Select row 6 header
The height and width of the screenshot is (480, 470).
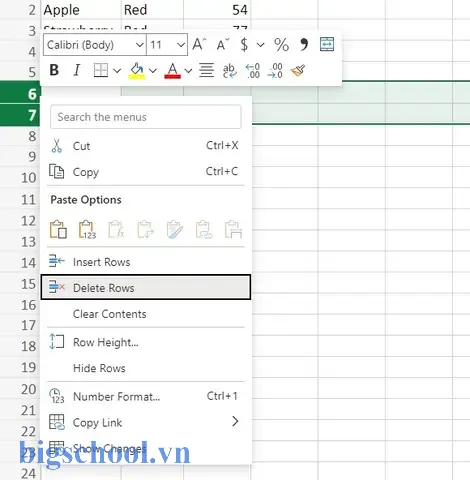pyautogui.click(x=20, y=94)
